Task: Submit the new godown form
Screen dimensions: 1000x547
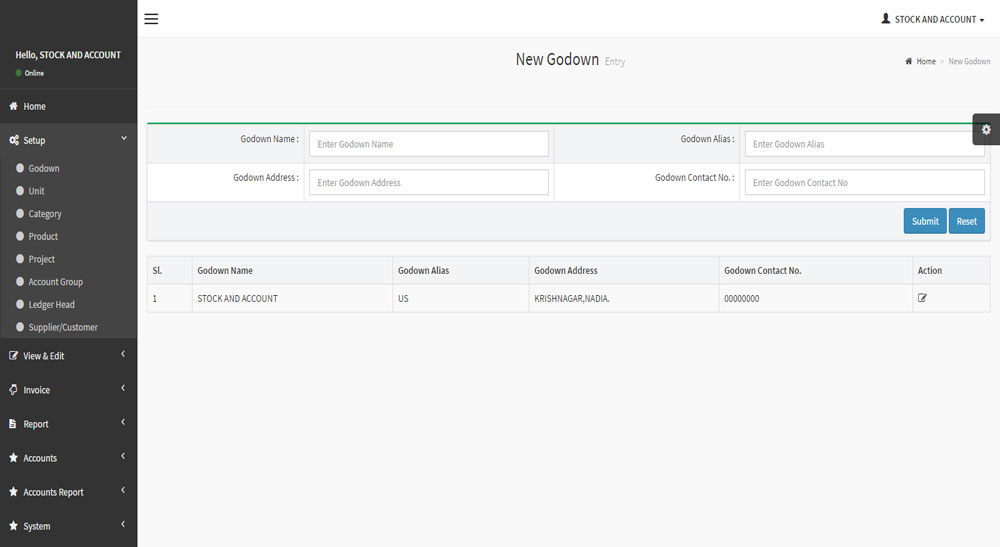Action: [925, 221]
